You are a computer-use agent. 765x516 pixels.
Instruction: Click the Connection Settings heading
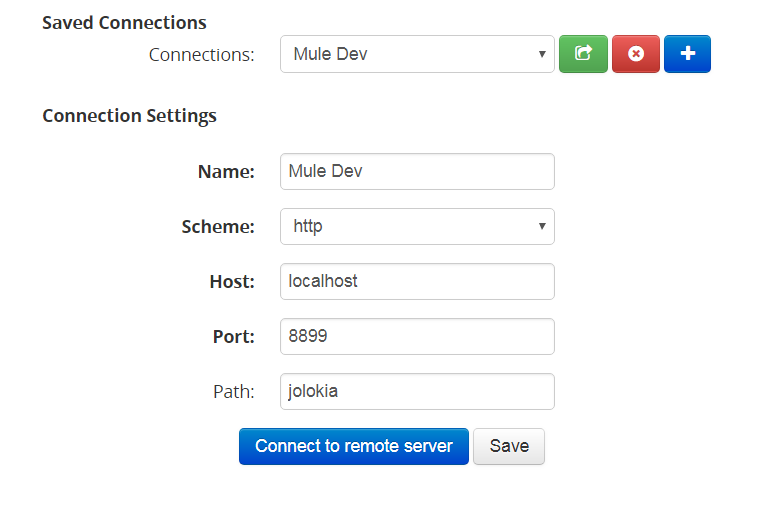[x=129, y=116]
